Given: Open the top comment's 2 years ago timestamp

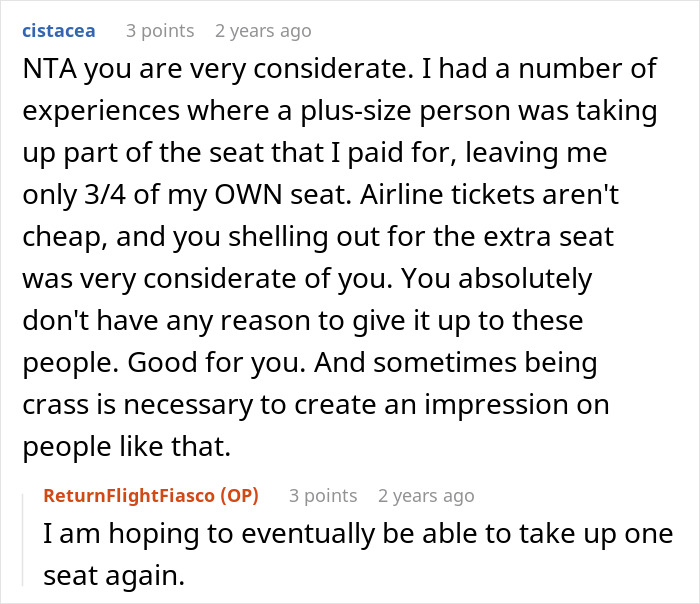Looking at the screenshot, I should coord(263,31).
